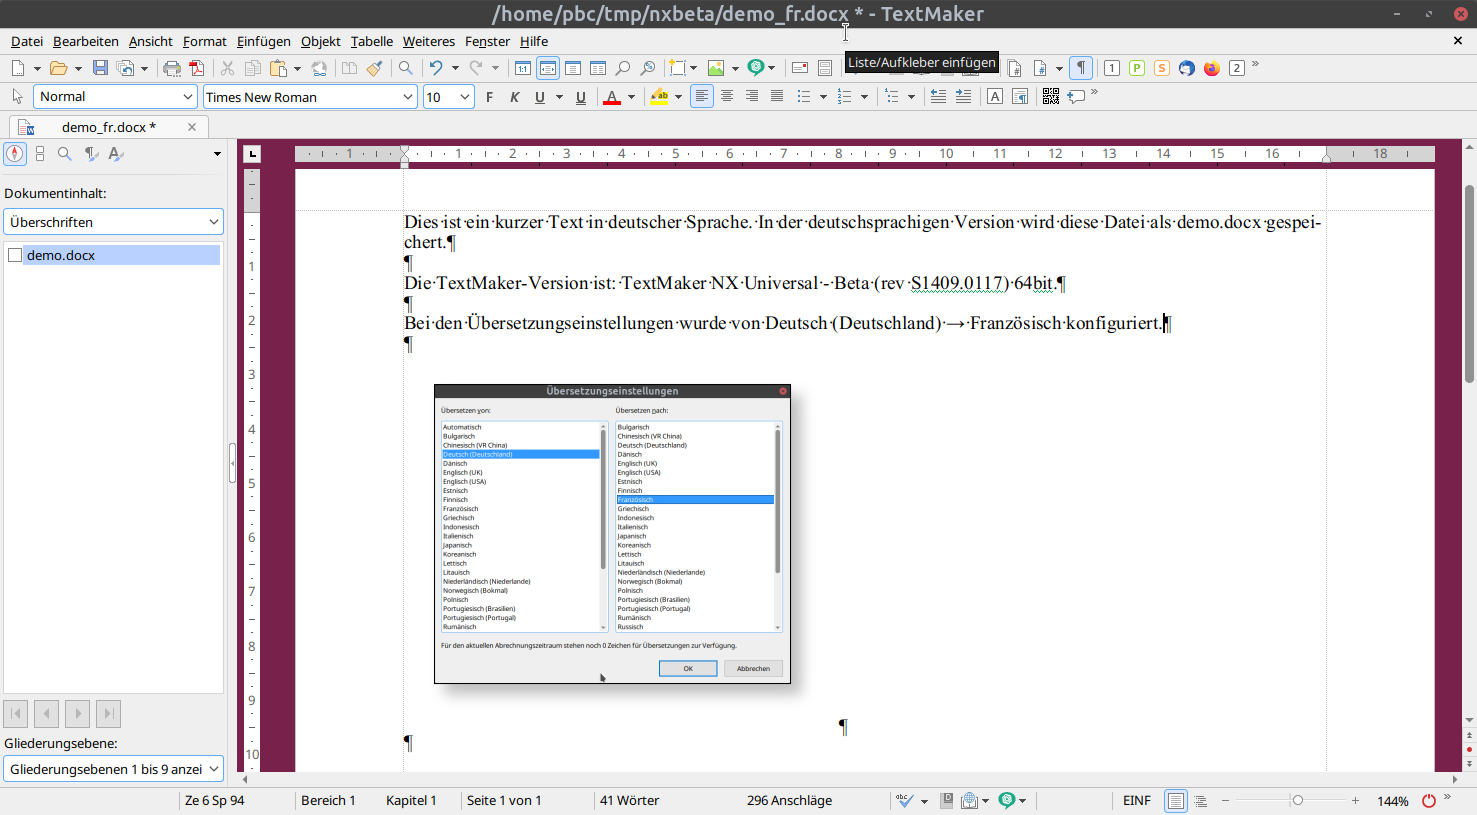Screen dimensions: 1477x815
Task: Switch to the demo_fr.docx document tab
Action: 108,127
